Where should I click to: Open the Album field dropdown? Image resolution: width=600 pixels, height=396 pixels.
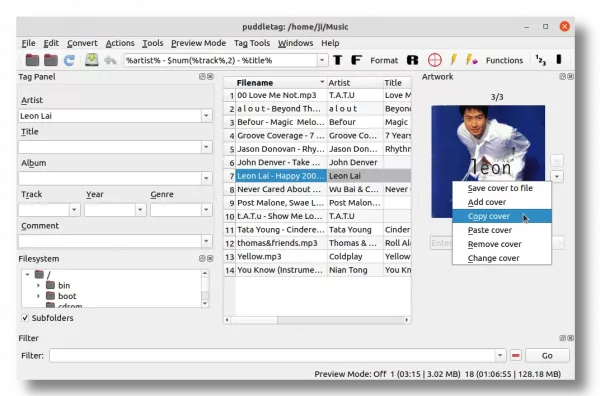[x=206, y=178]
